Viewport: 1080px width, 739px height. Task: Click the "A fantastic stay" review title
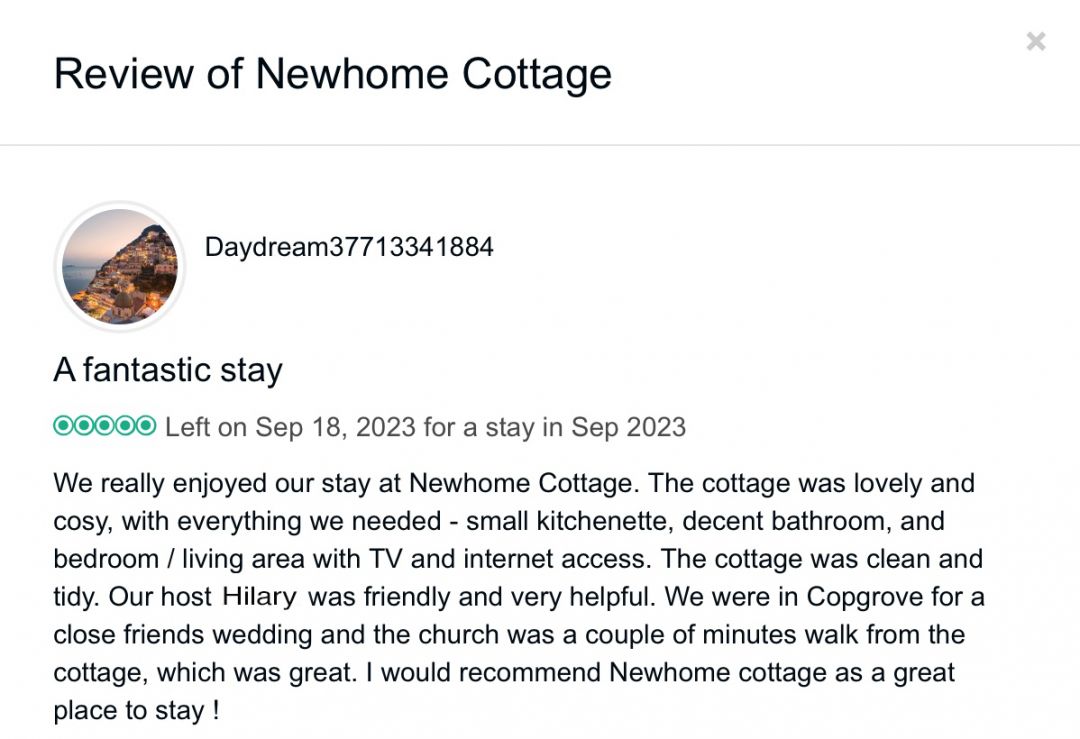click(168, 371)
